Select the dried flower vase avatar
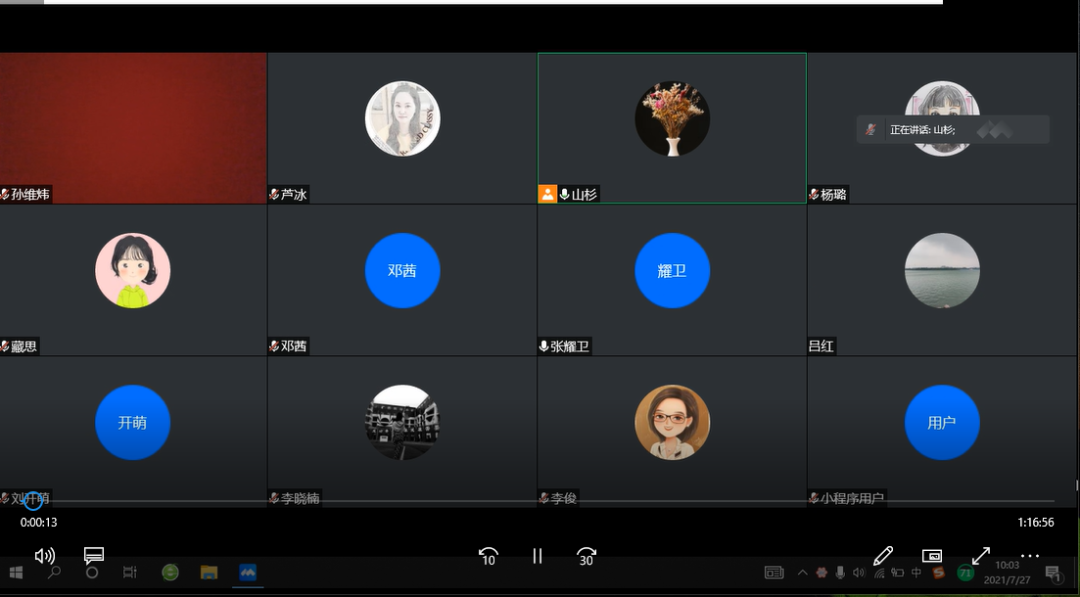Image resolution: width=1080 pixels, height=597 pixels. (672, 119)
